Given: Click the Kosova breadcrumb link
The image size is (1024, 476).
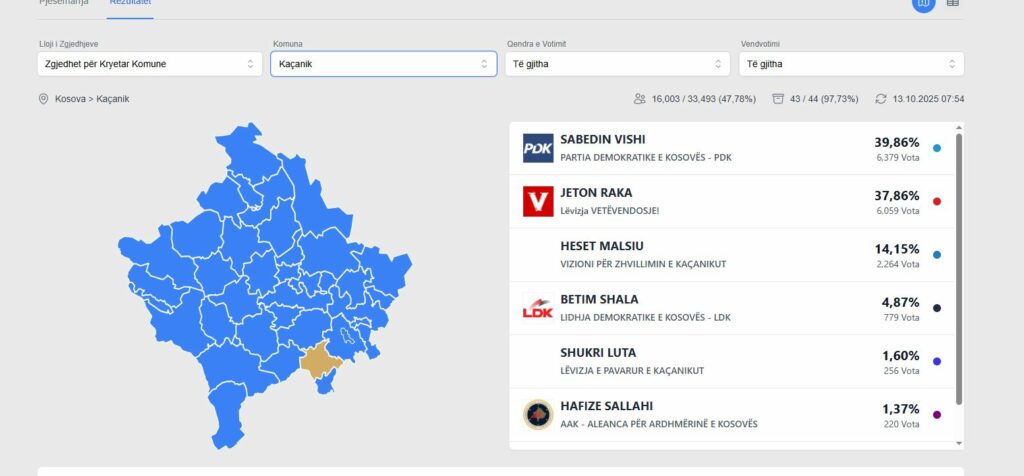Looking at the screenshot, I should [71, 99].
